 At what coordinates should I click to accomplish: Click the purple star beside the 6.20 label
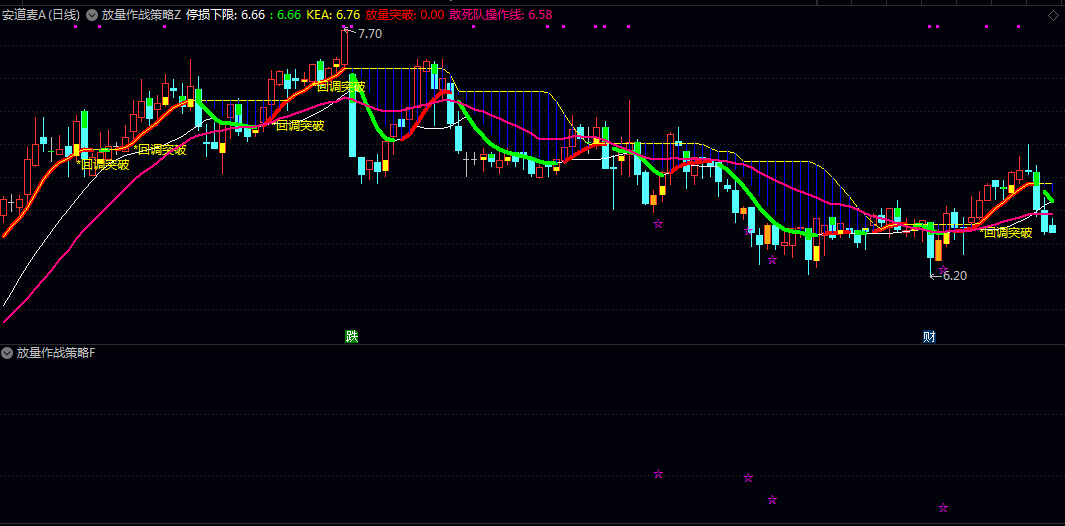click(943, 269)
